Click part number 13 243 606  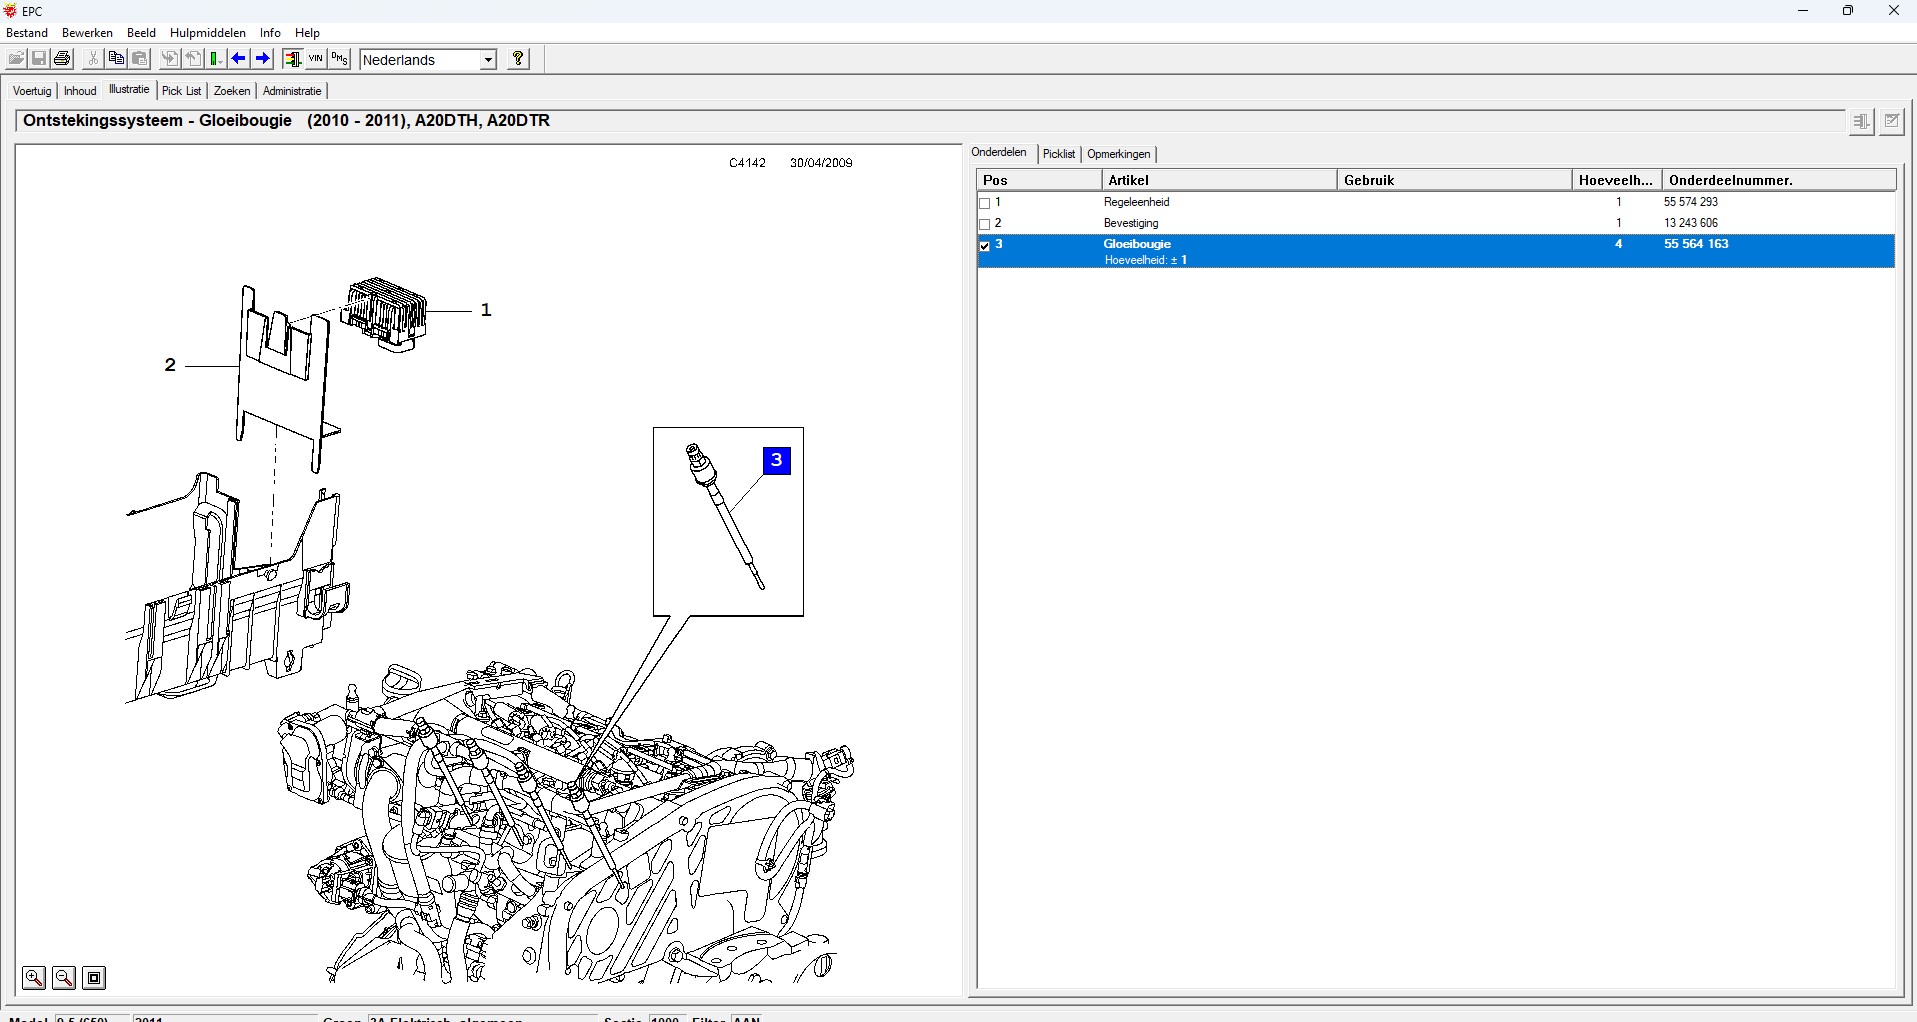click(x=1691, y=224)
